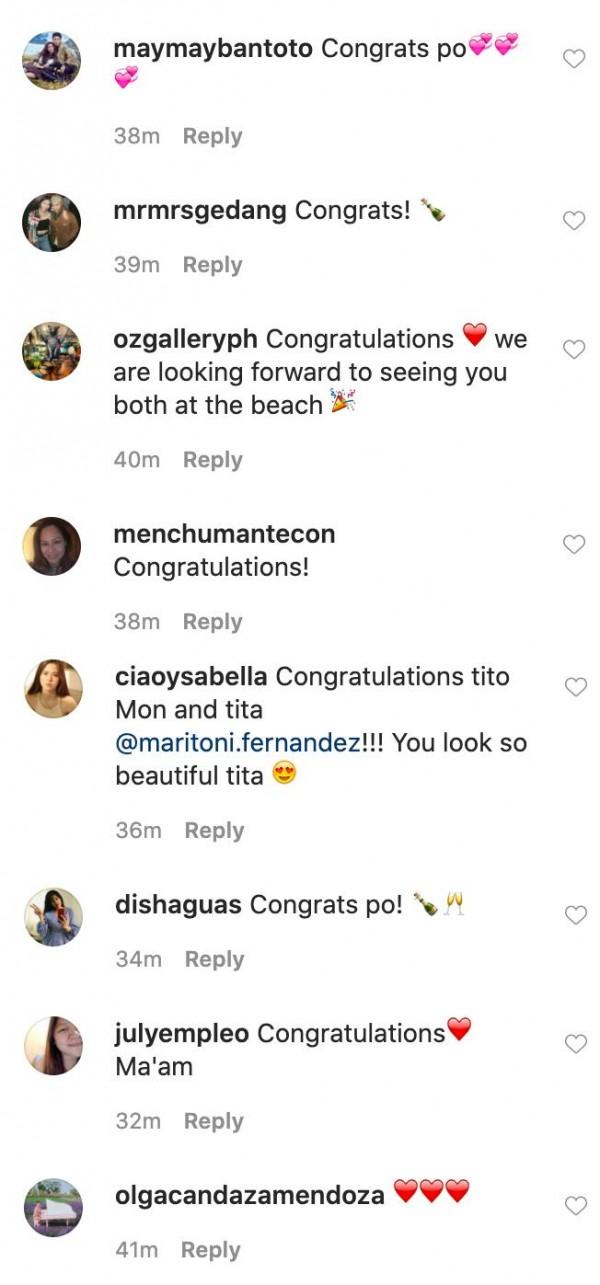
Task: Like olgacandazamendoza's hearts comment
Action: pyautogui.click(x=575, y=1206)
